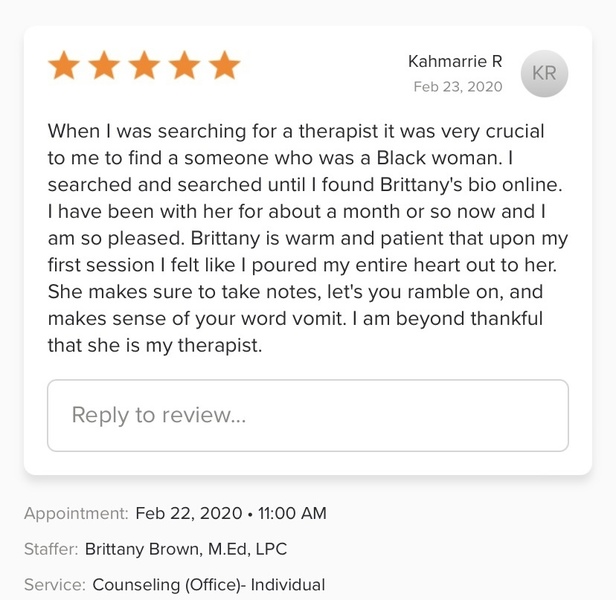
Task: Click the first orange rating star
Action: [65, 66]
